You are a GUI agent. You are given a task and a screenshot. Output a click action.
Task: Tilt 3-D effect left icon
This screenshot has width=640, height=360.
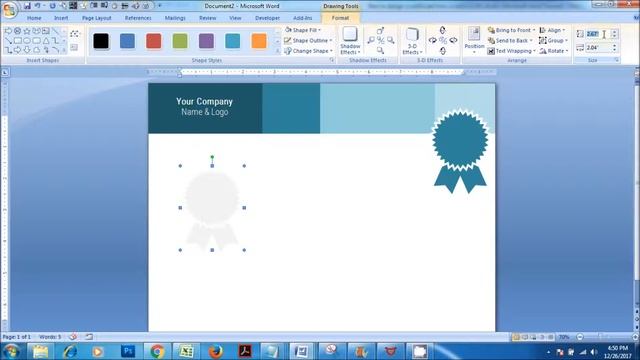[x=433, y=40]
